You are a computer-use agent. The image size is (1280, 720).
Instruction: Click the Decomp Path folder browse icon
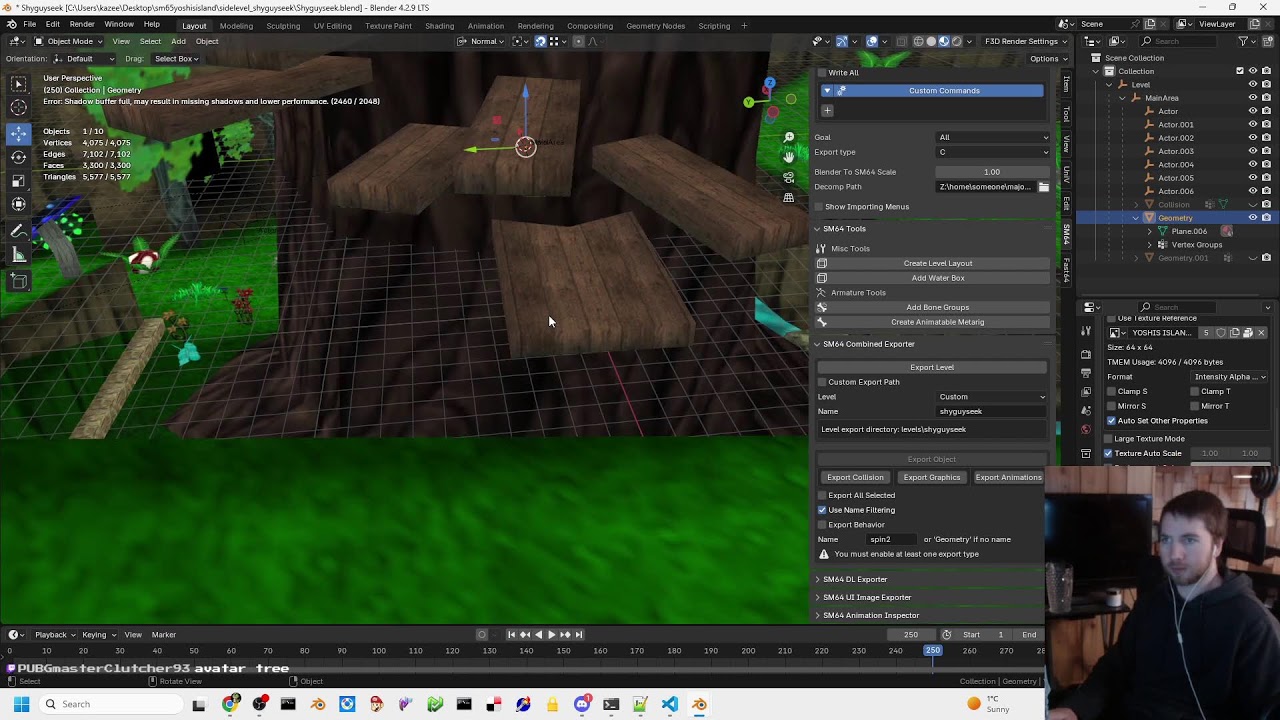click(x=1043, y=187)
